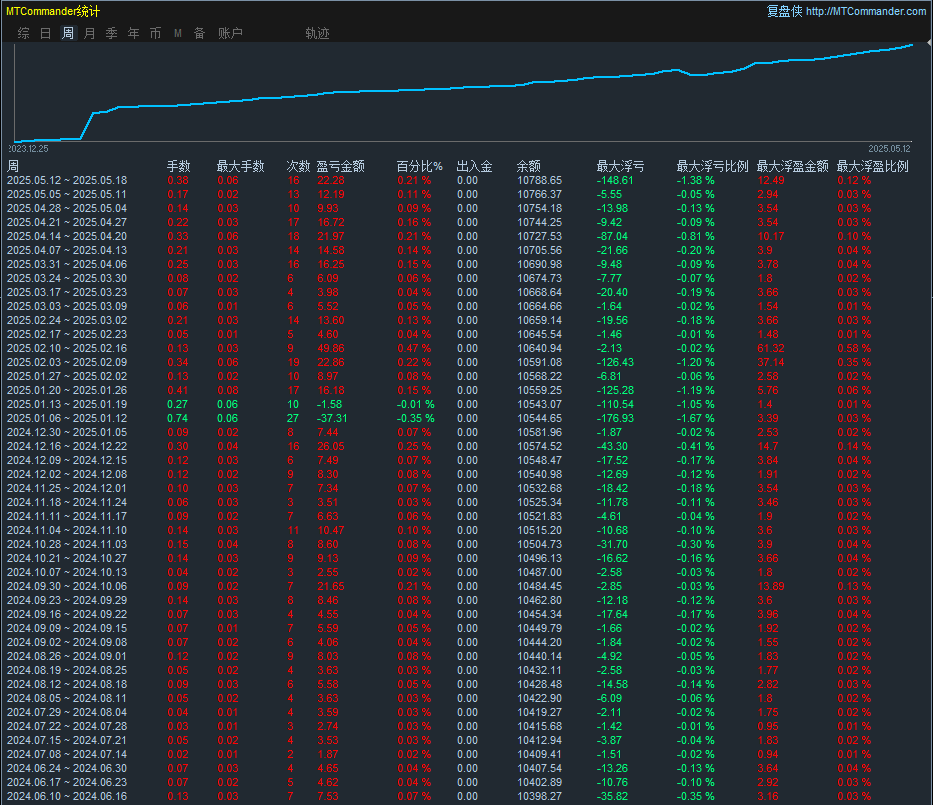
Task: Open the 备 notes tab
Action: tap(199, 33)
